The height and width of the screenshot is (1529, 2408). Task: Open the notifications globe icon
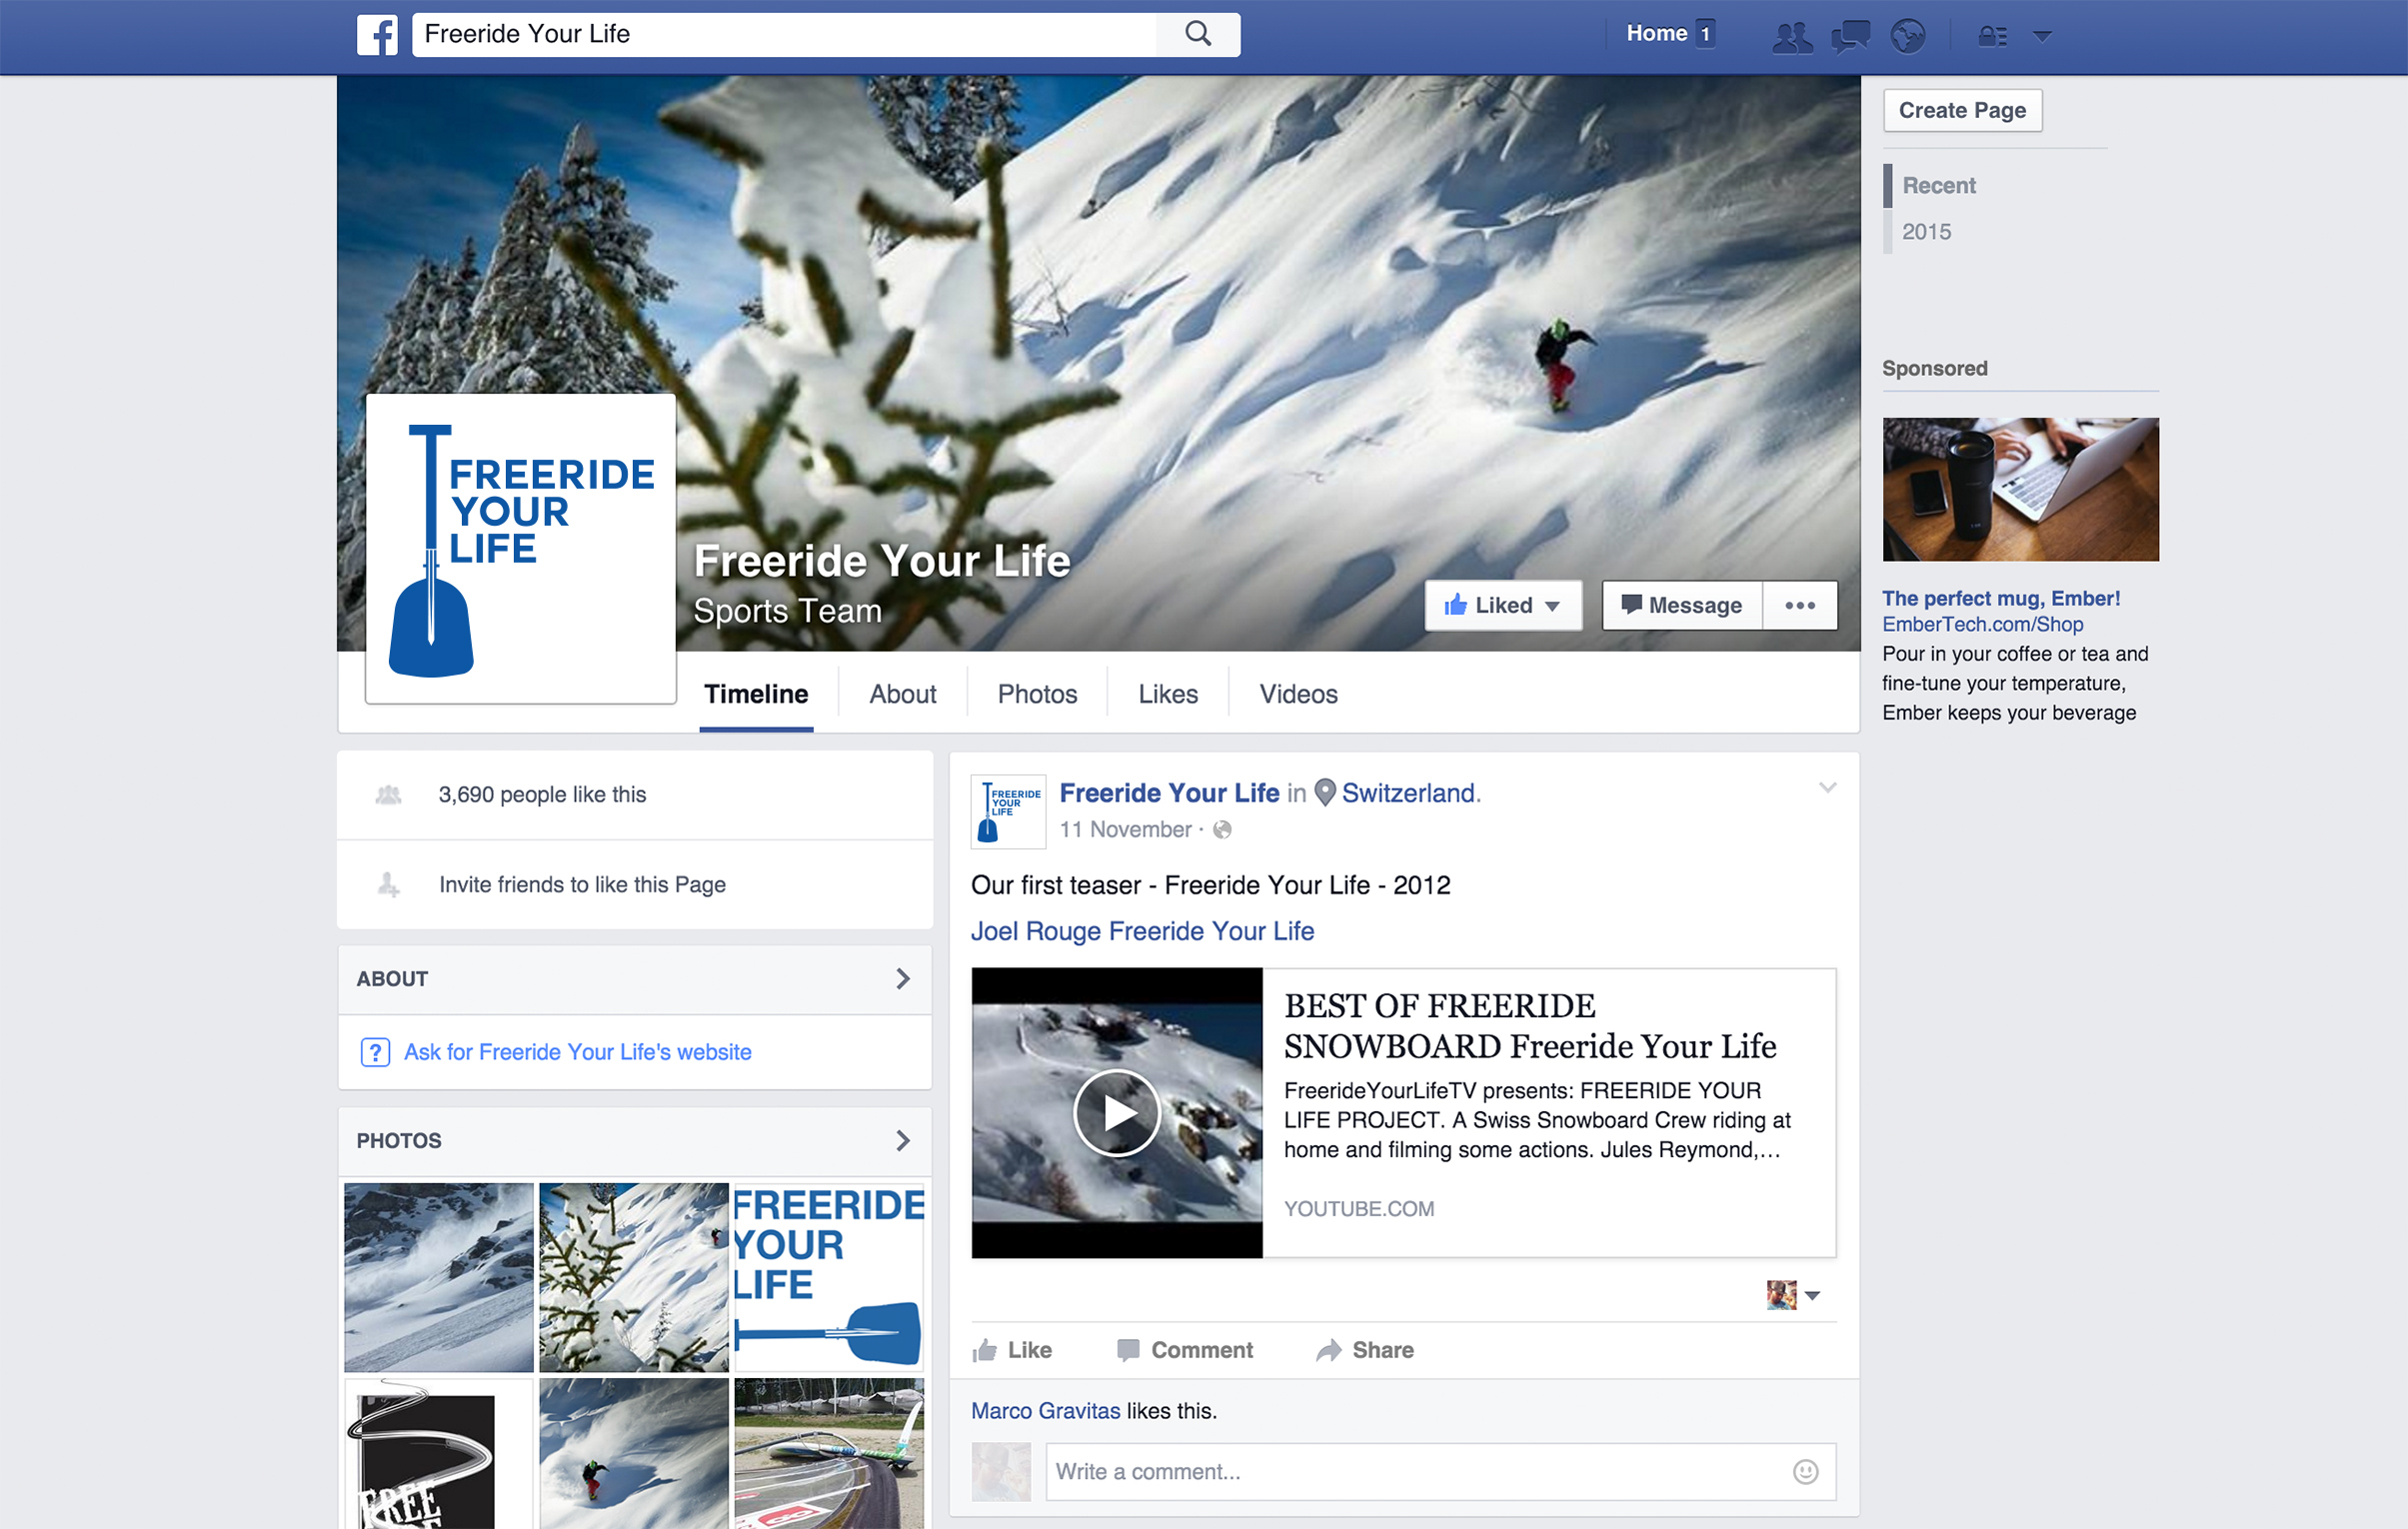1907,37
